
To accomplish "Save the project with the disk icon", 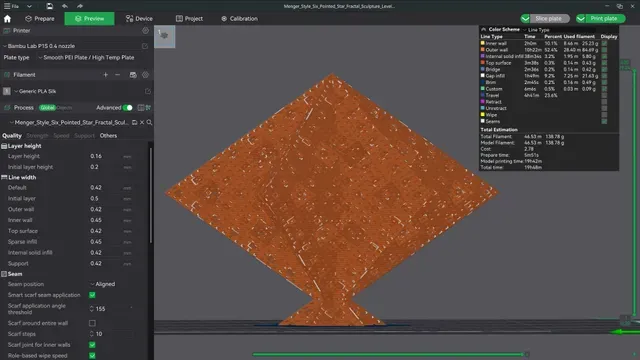I will click(x=49, y=6).
